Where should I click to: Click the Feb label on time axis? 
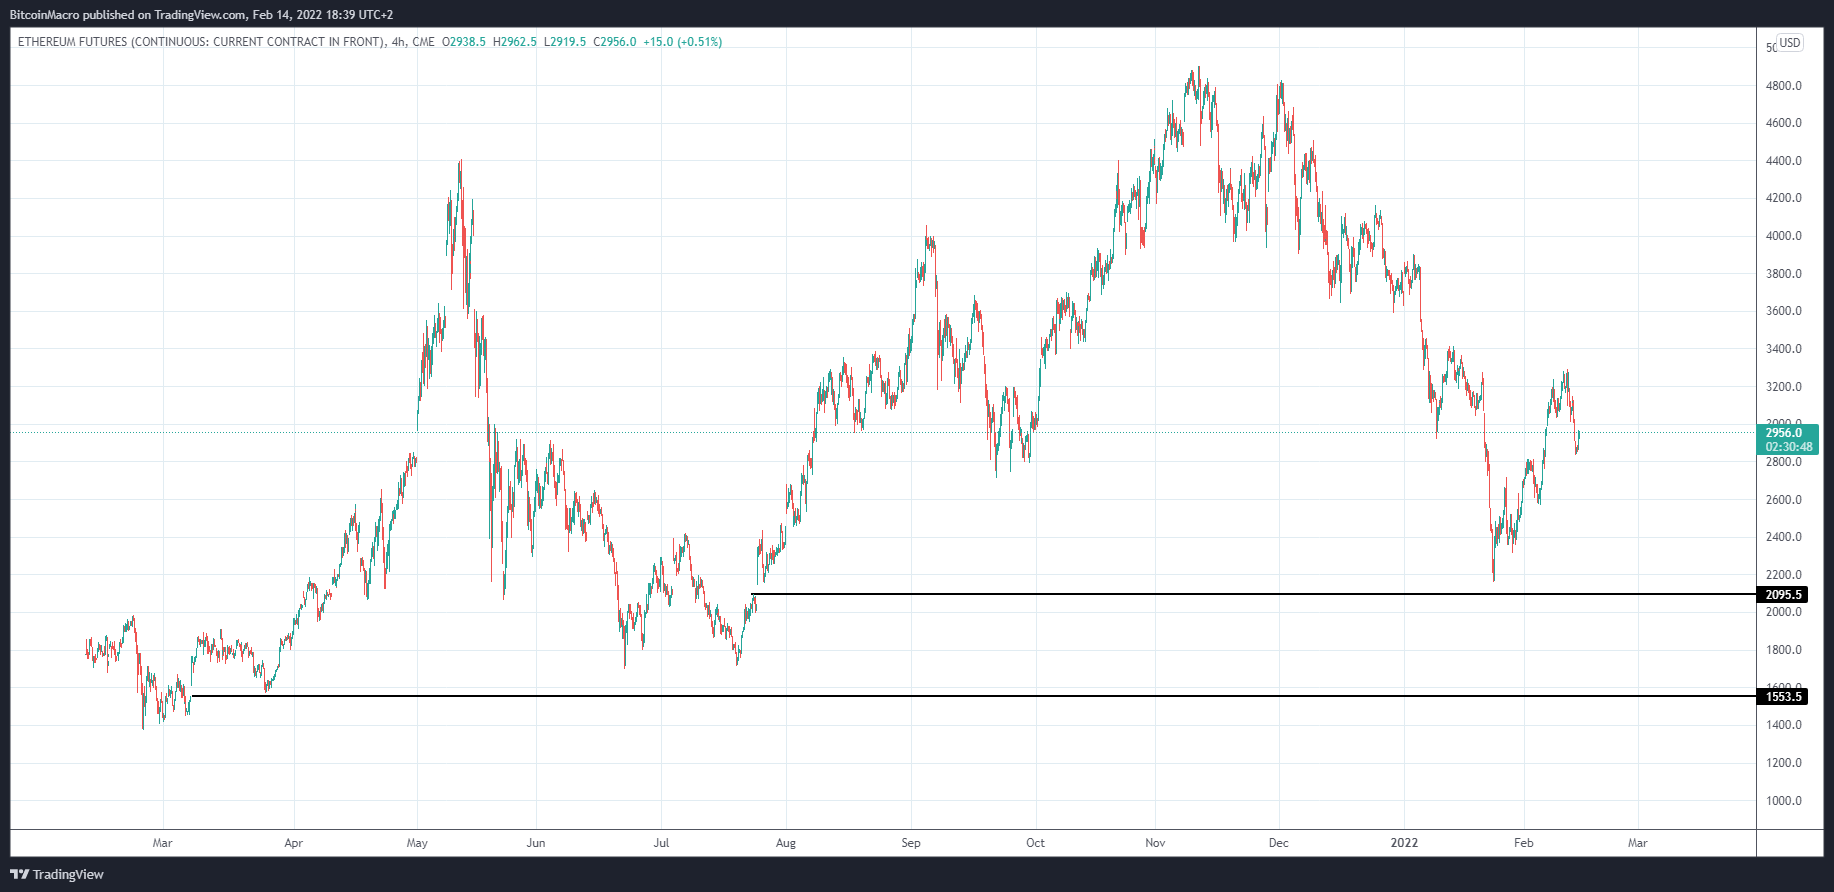tap(1523, 843)
